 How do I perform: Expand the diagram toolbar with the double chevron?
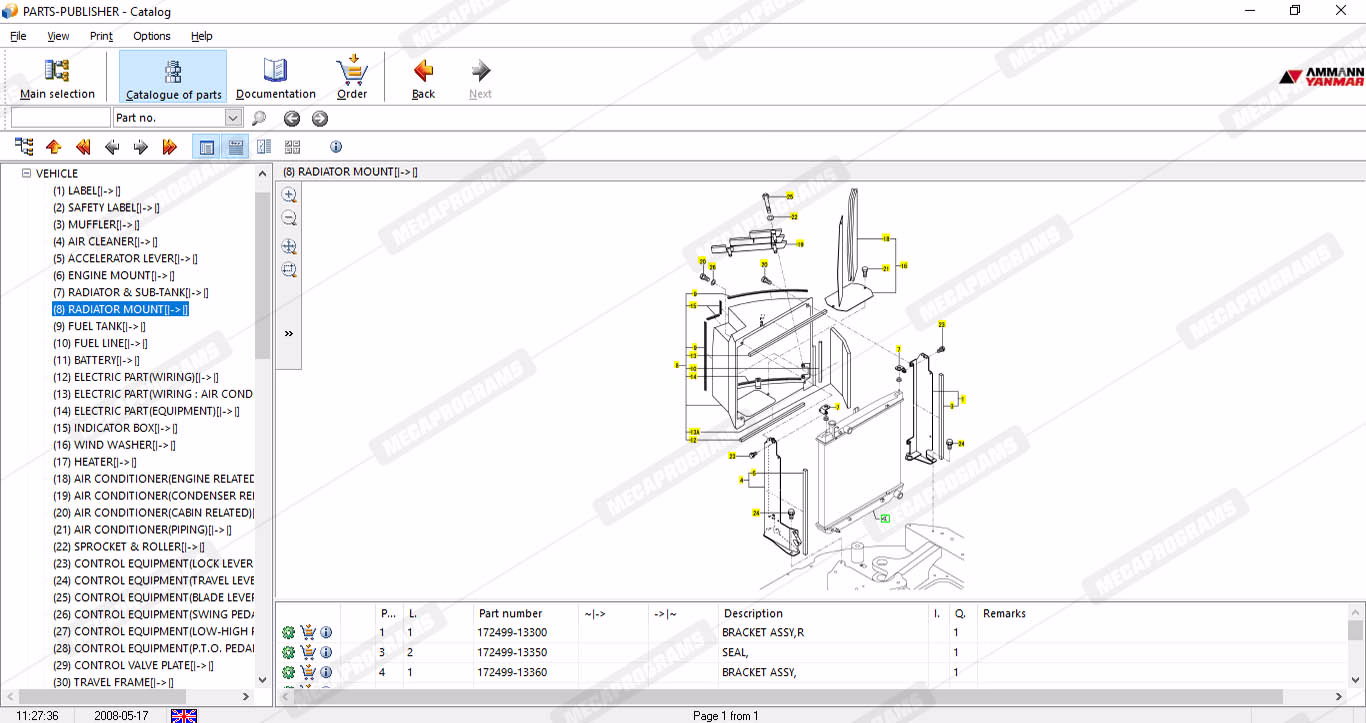289,334
